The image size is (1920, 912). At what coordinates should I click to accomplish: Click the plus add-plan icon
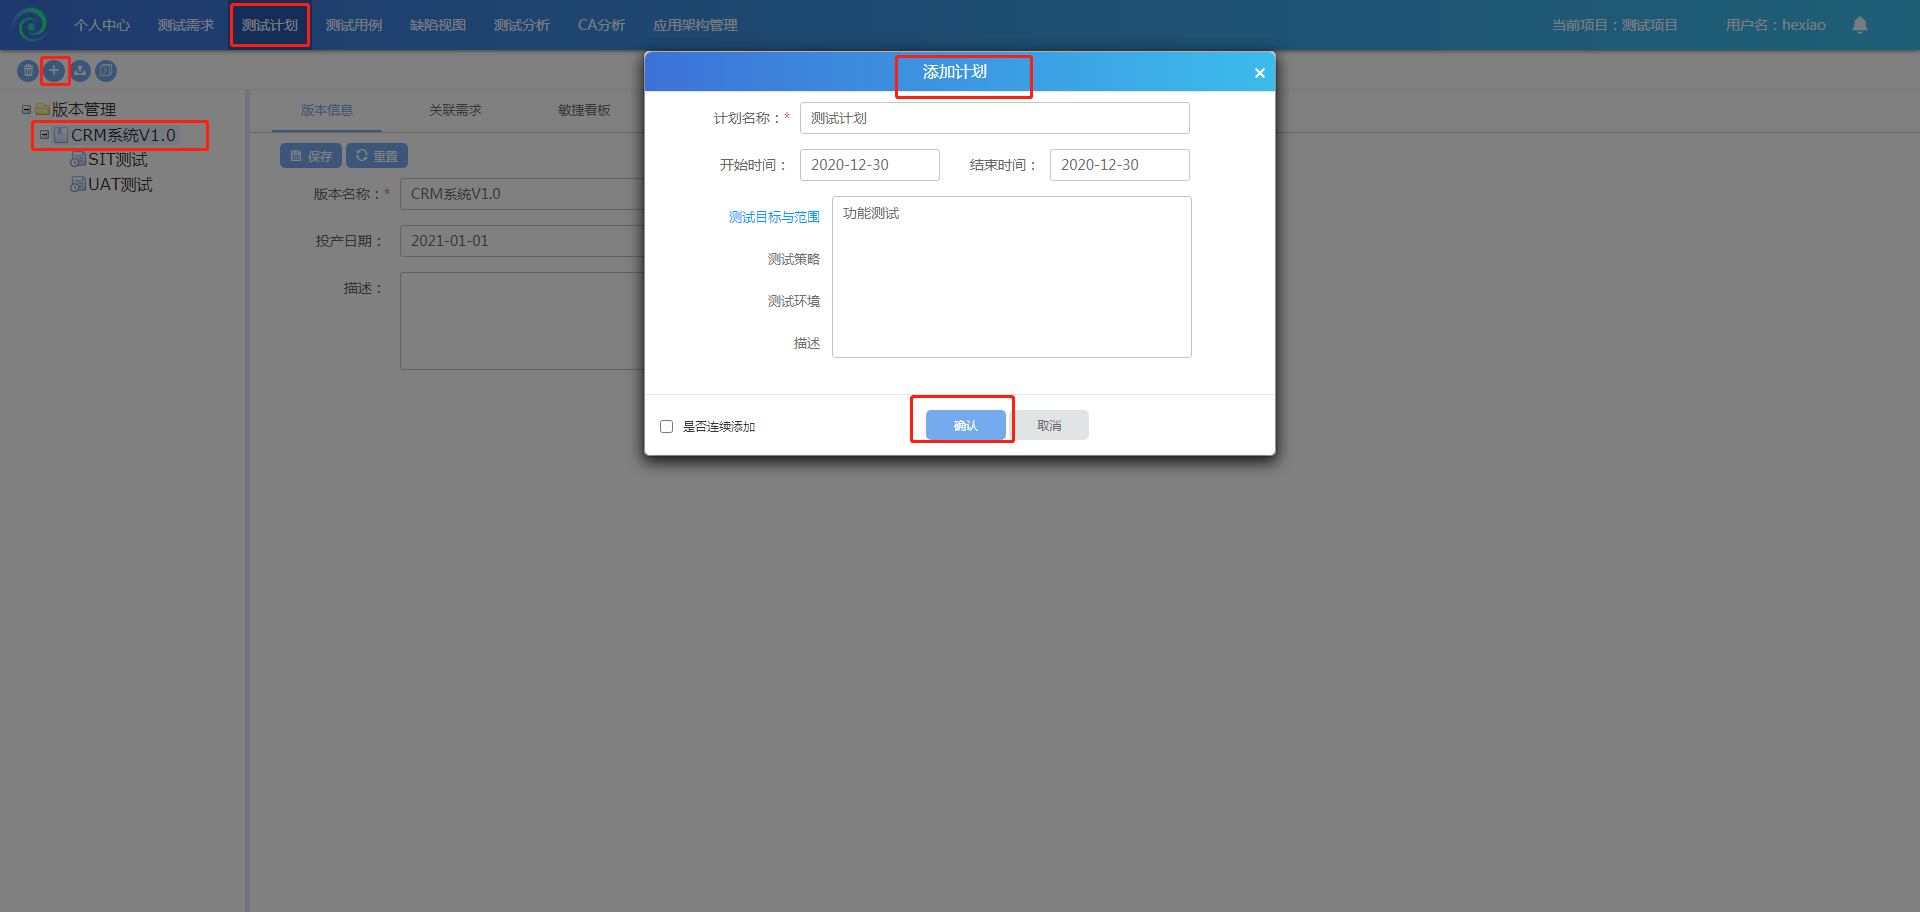(54, 71)
